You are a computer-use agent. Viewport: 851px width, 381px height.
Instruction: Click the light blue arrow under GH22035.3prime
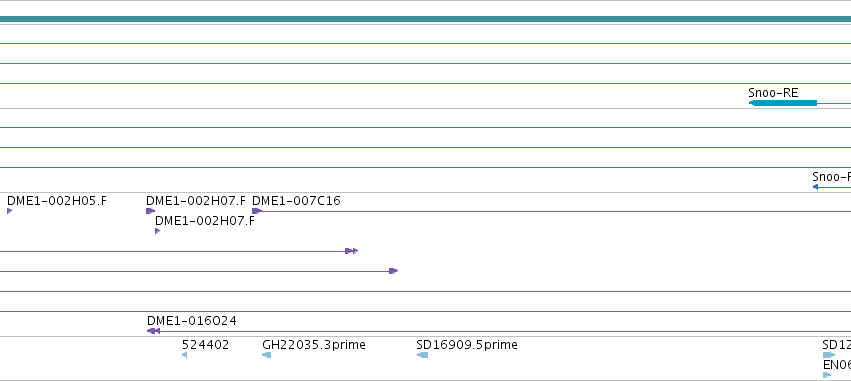click(x=266, y=355)
